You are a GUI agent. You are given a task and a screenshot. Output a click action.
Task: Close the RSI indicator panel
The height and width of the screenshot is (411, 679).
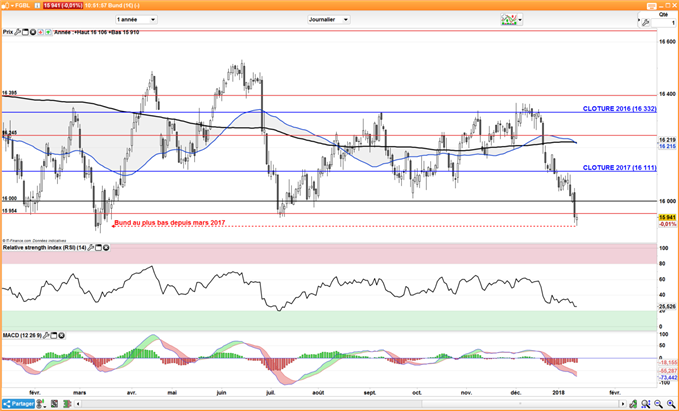[x=106, y=248]
